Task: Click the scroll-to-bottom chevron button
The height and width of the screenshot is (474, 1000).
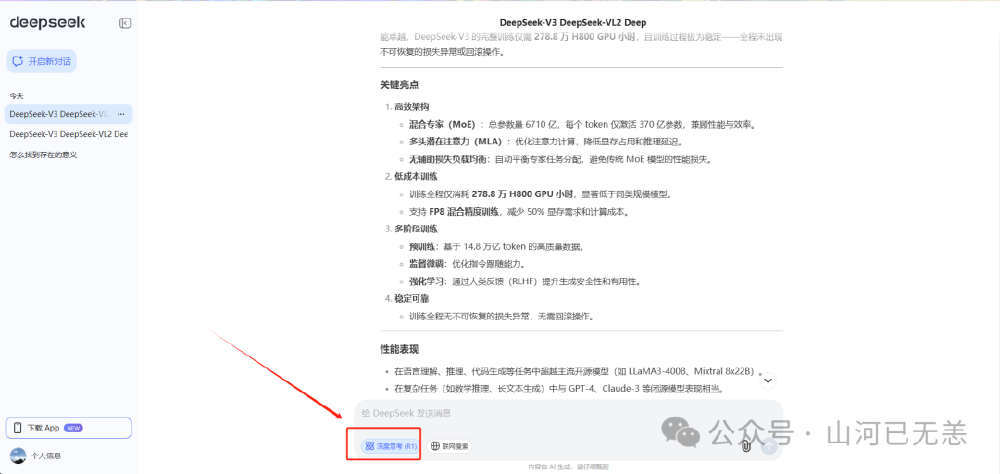Action: [768, 380]
